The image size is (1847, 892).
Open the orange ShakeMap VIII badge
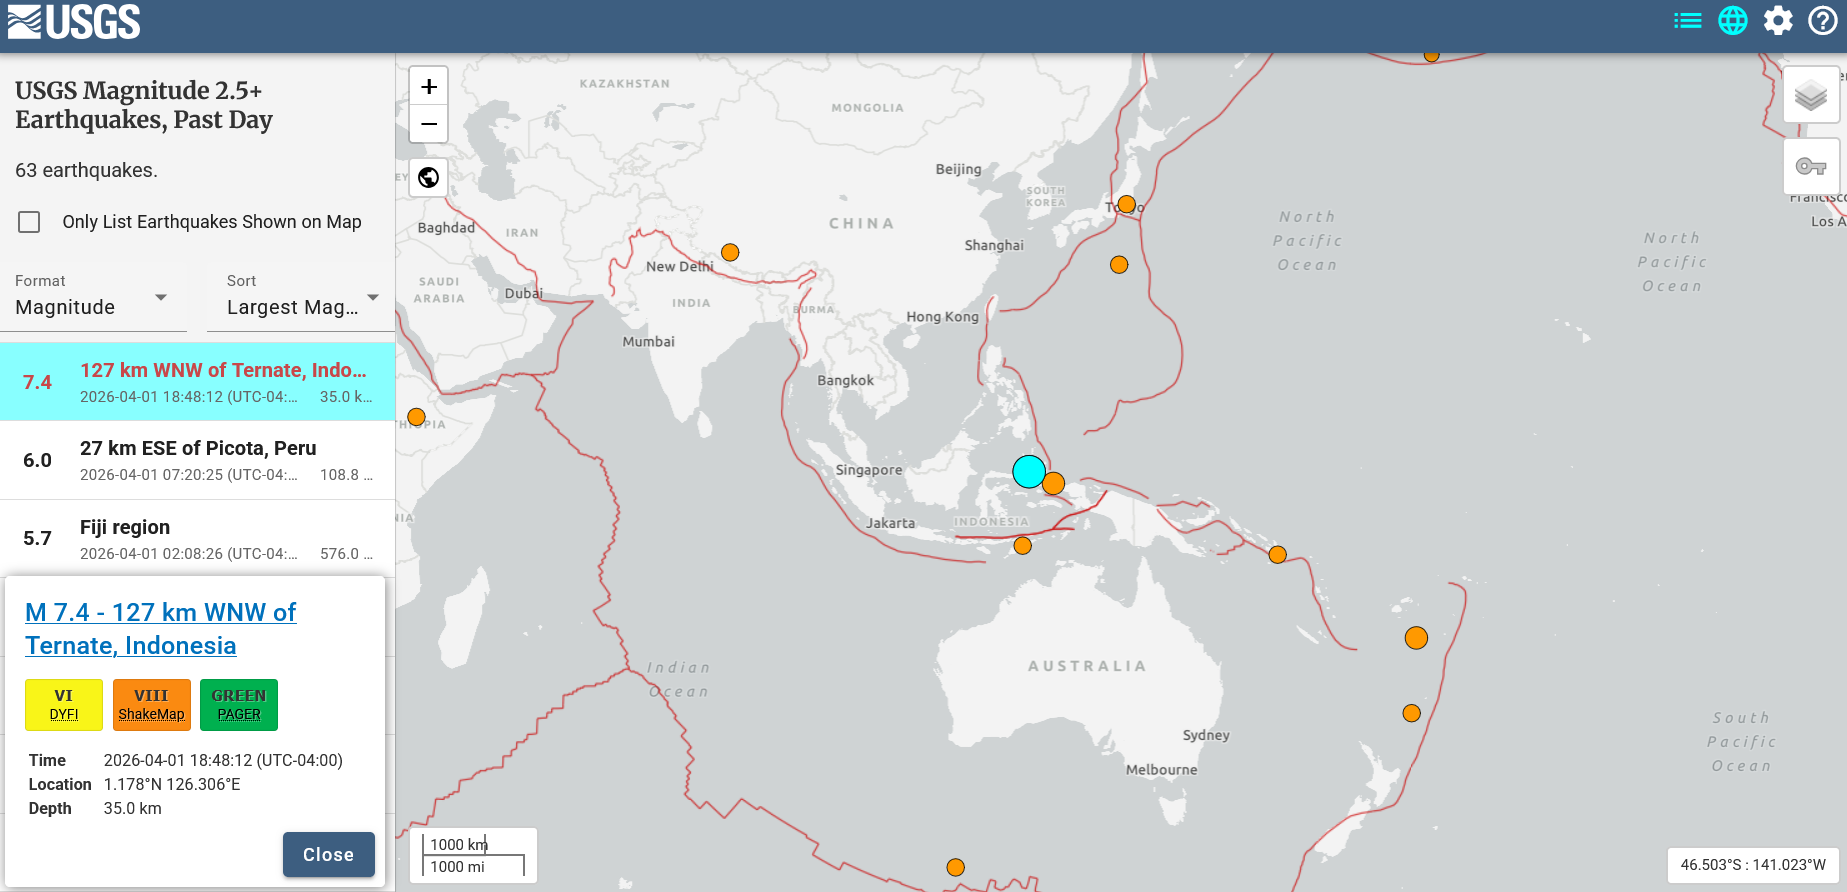click(x=151, y=705)
